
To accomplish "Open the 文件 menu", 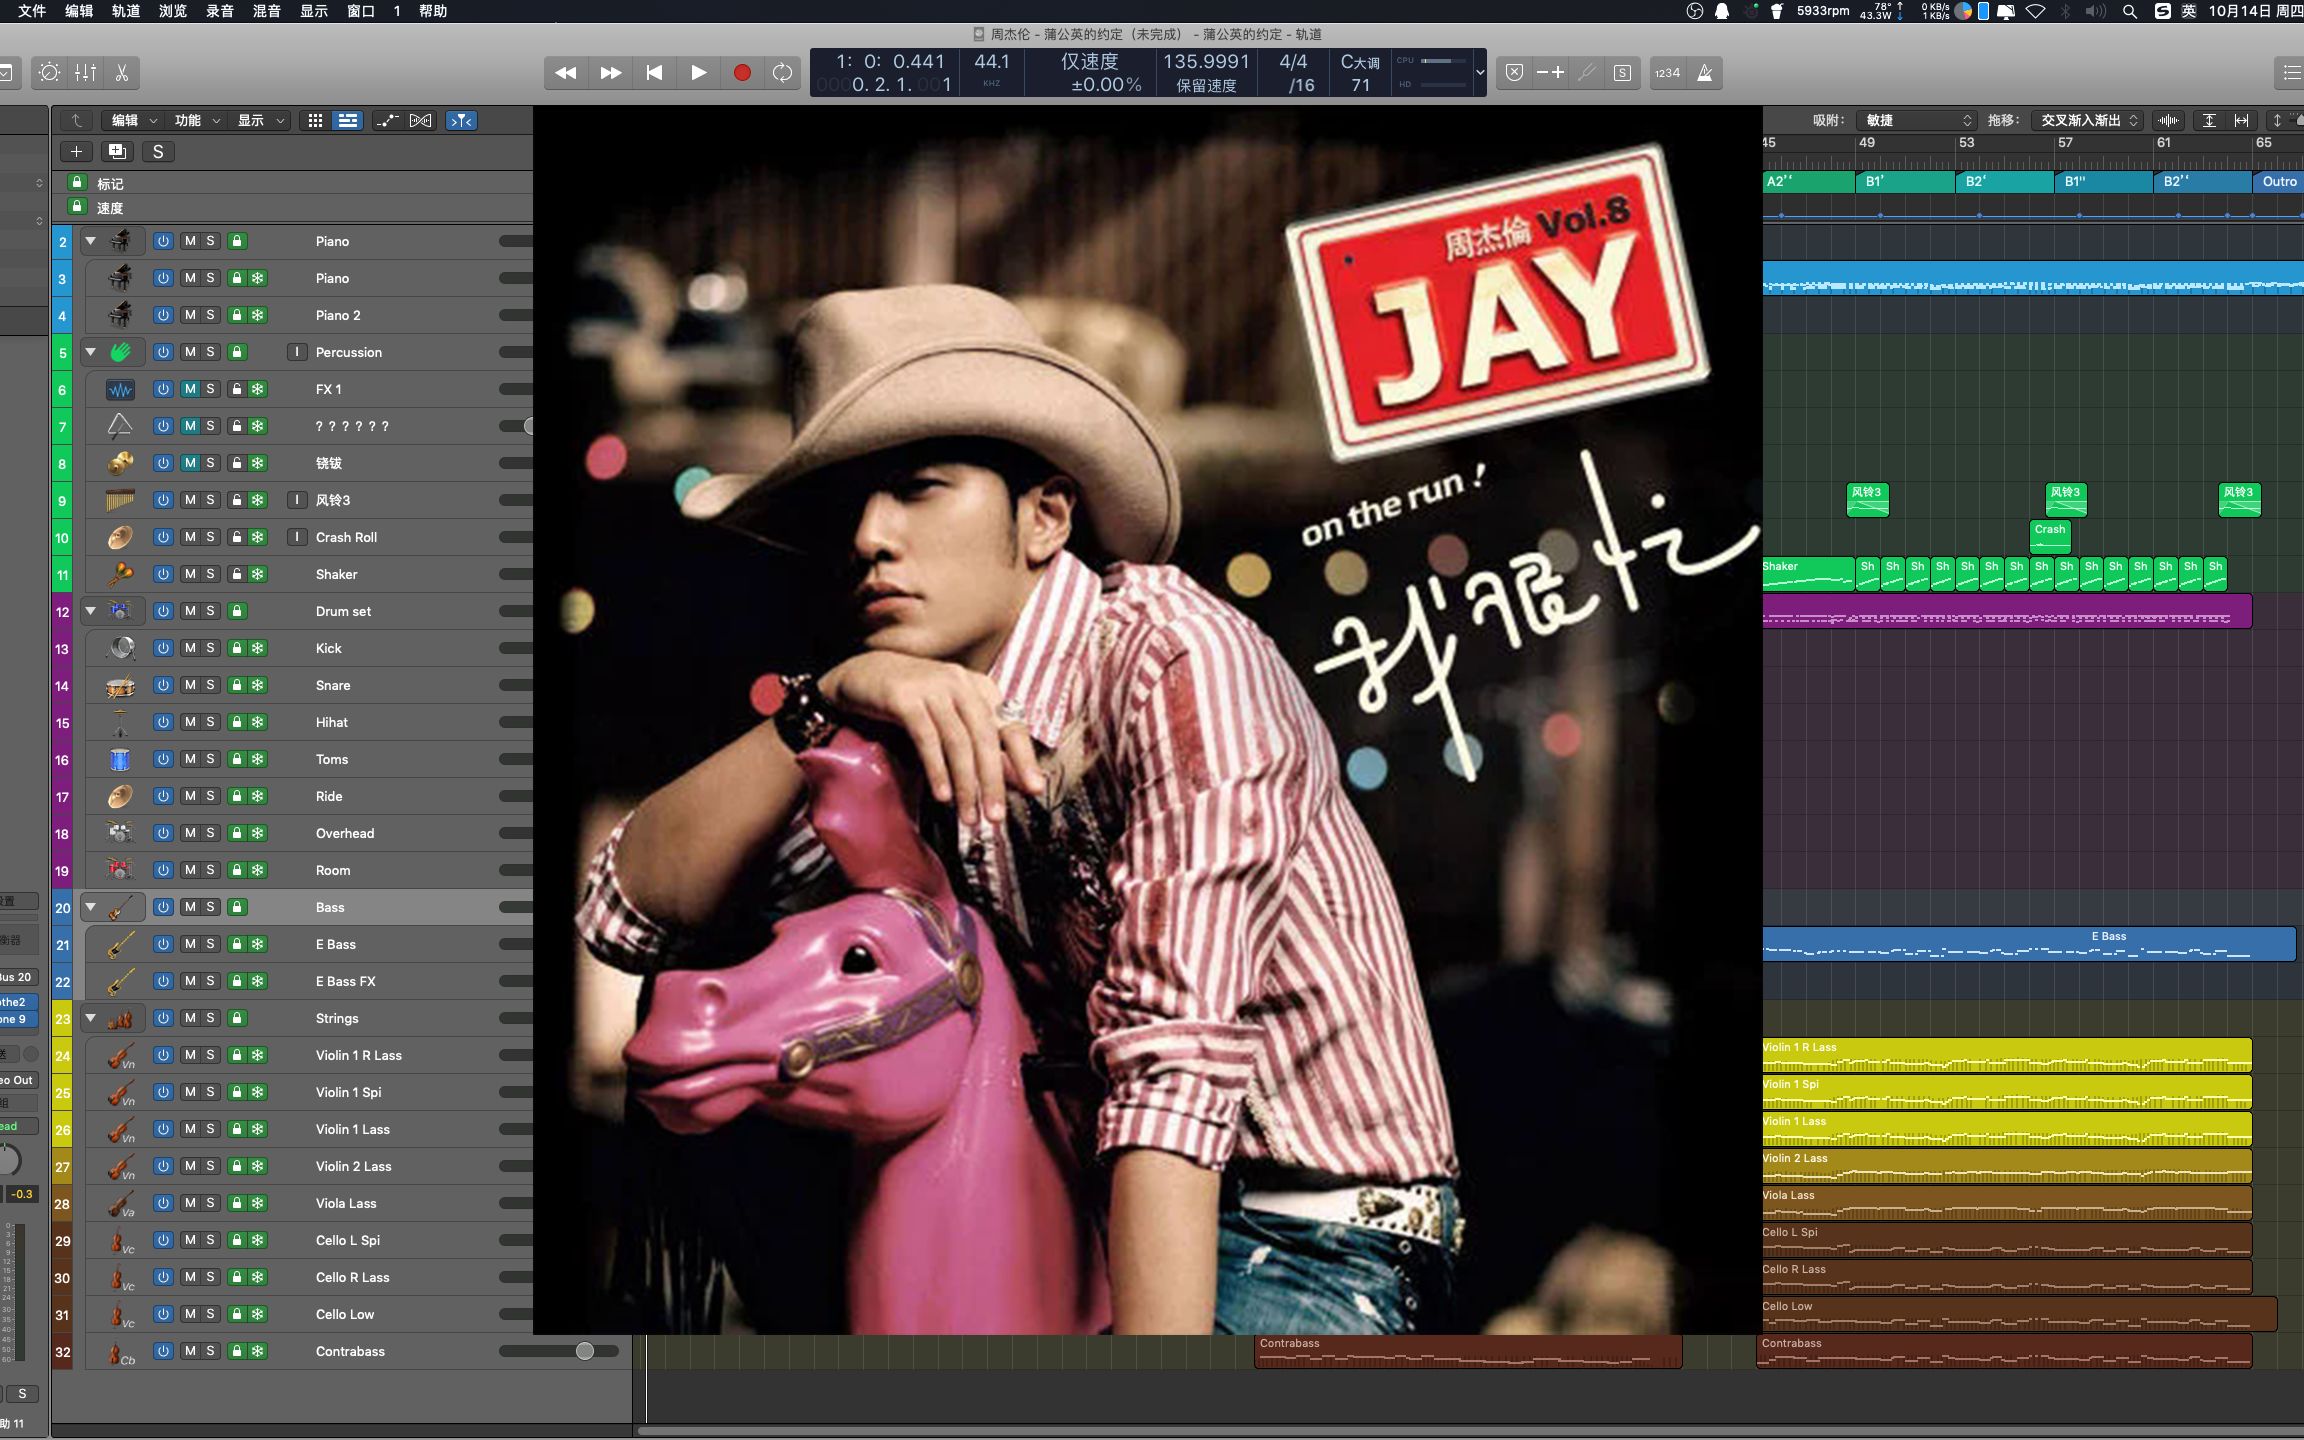I will (32, 11).
